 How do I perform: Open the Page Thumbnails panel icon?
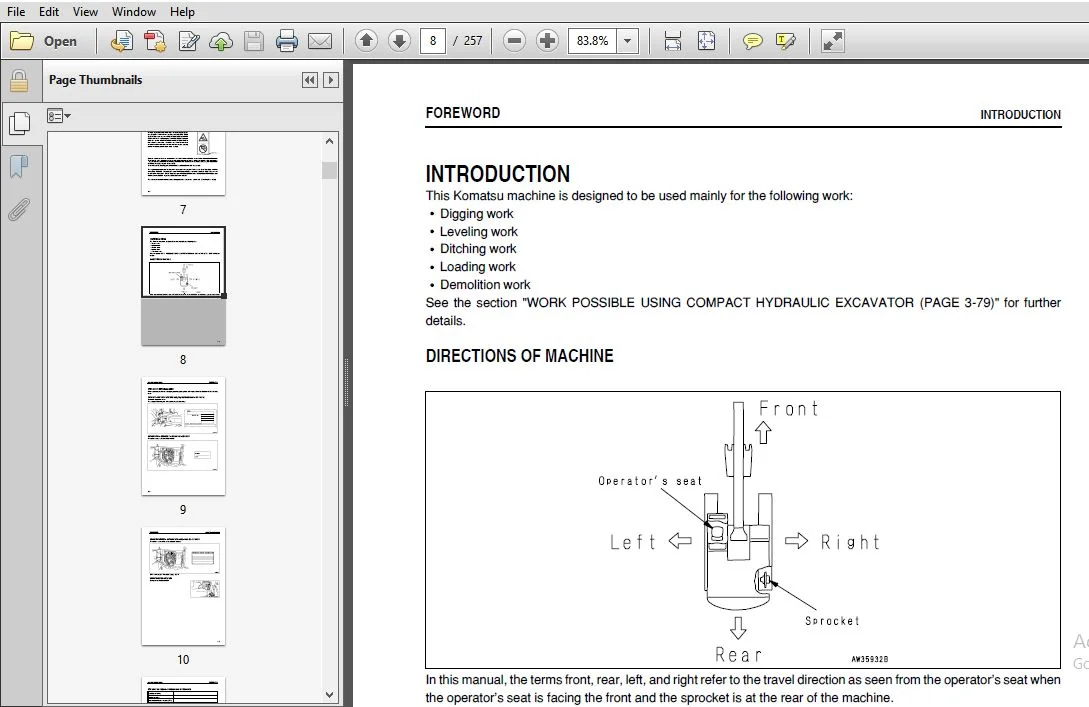(19, 124)
